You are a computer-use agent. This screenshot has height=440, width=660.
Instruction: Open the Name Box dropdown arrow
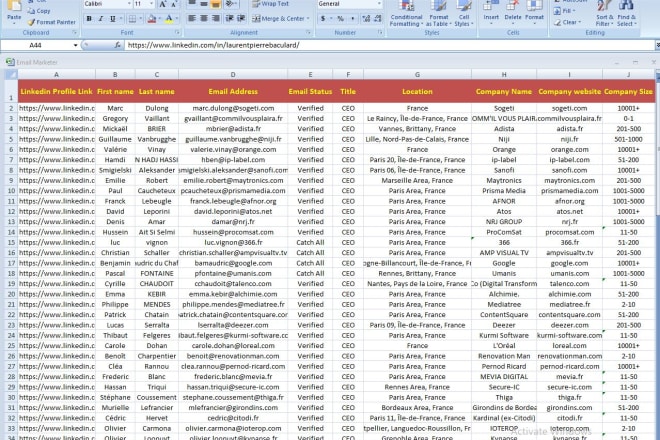coord(75,45)
